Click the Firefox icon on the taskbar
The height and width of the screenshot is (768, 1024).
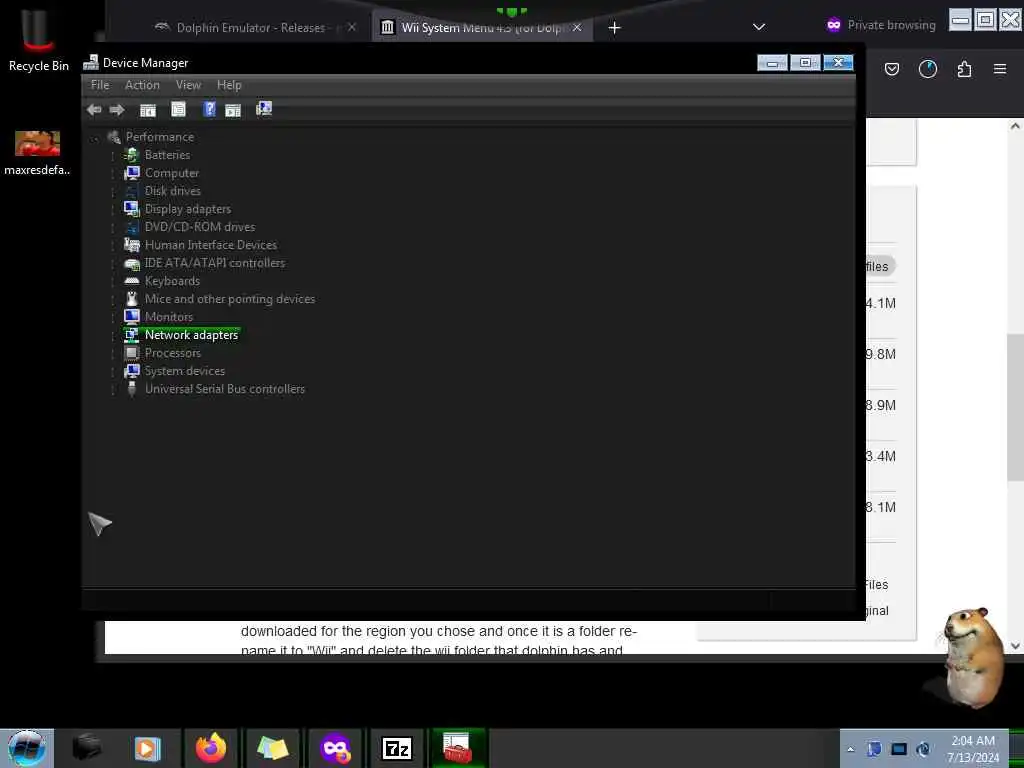pyautogui.click(x=211, y=748)
